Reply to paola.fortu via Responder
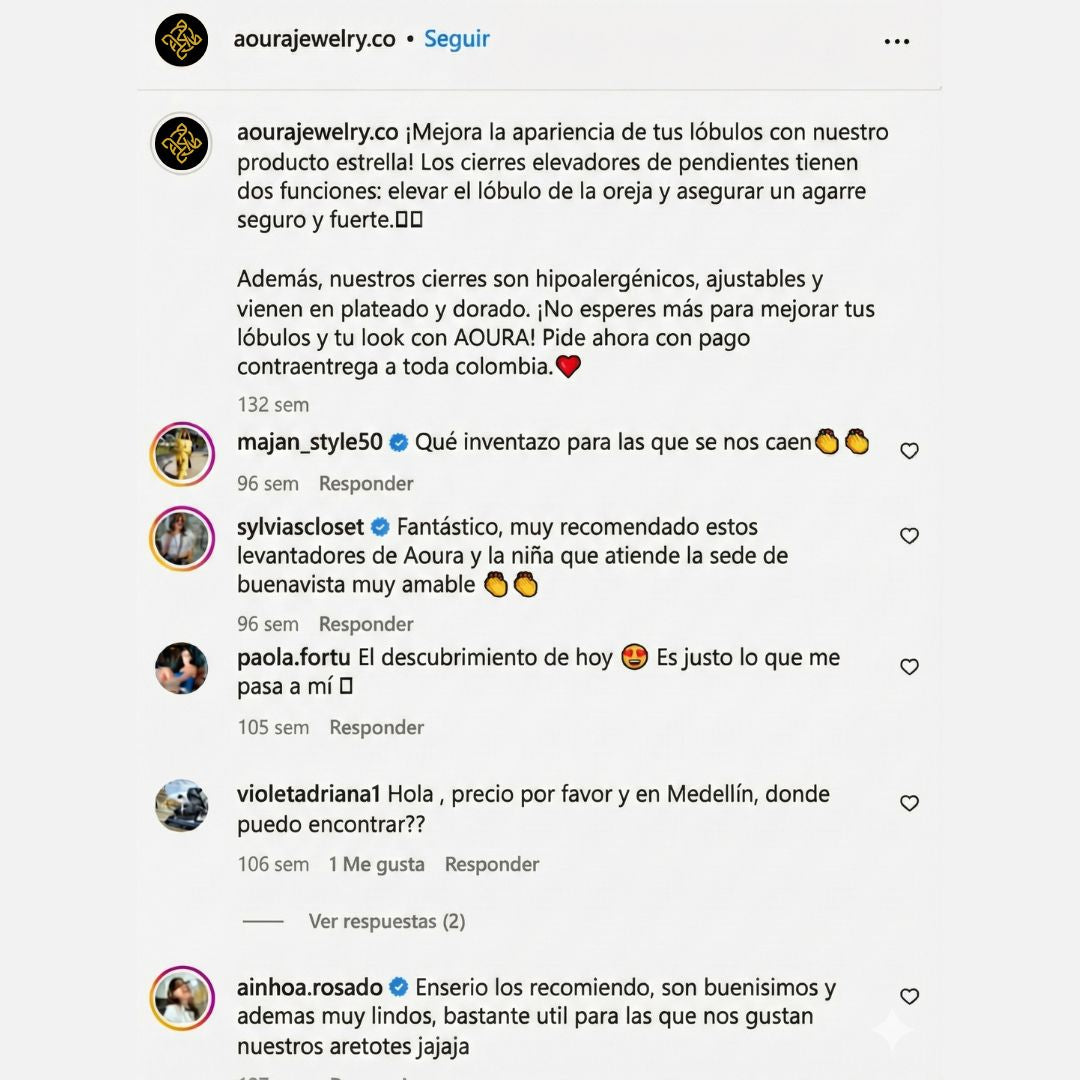1080x1080 pixels. click(x=377, y=727)
